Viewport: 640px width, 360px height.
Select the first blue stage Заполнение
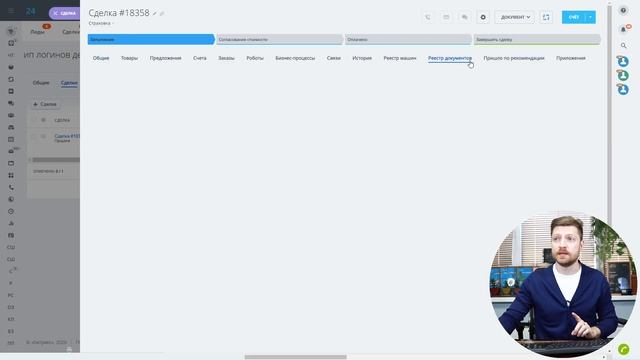point(151,40)
